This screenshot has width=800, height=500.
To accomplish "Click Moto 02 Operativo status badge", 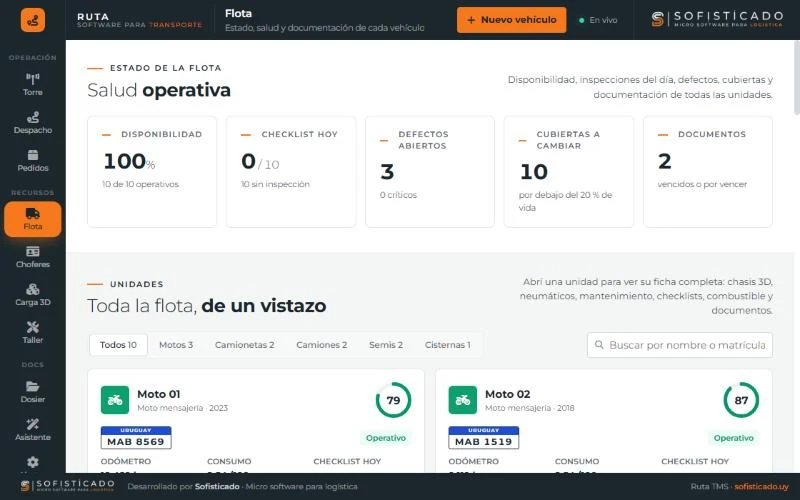I will tap(734, 438).
